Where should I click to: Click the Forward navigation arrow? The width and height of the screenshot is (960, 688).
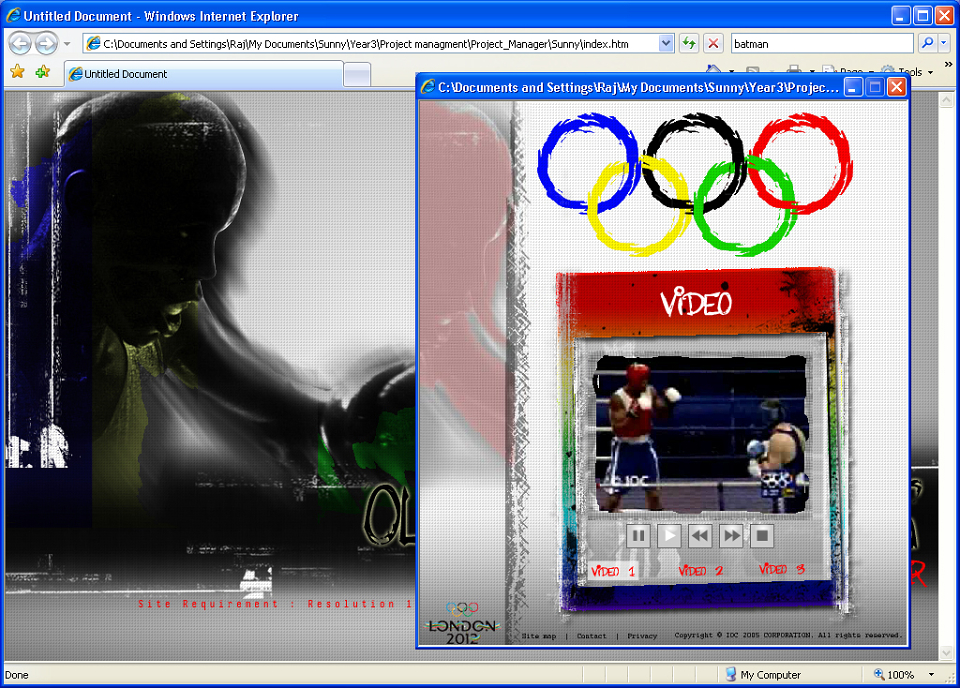[x=46, y=43]
